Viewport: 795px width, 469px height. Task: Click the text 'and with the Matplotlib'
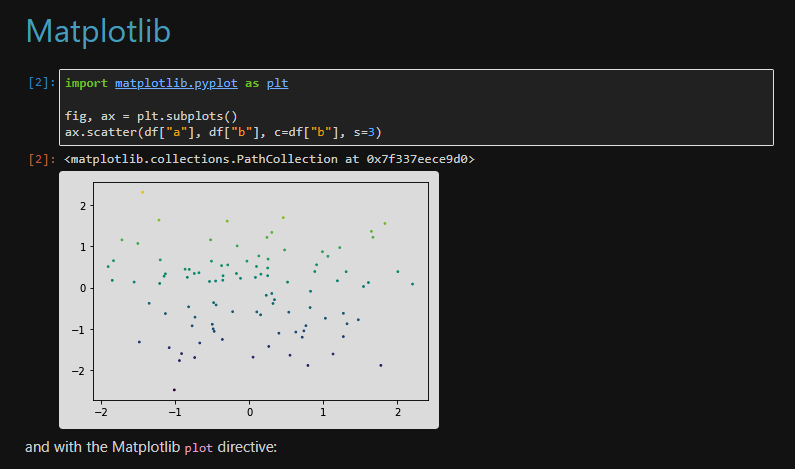click(102, 447)
